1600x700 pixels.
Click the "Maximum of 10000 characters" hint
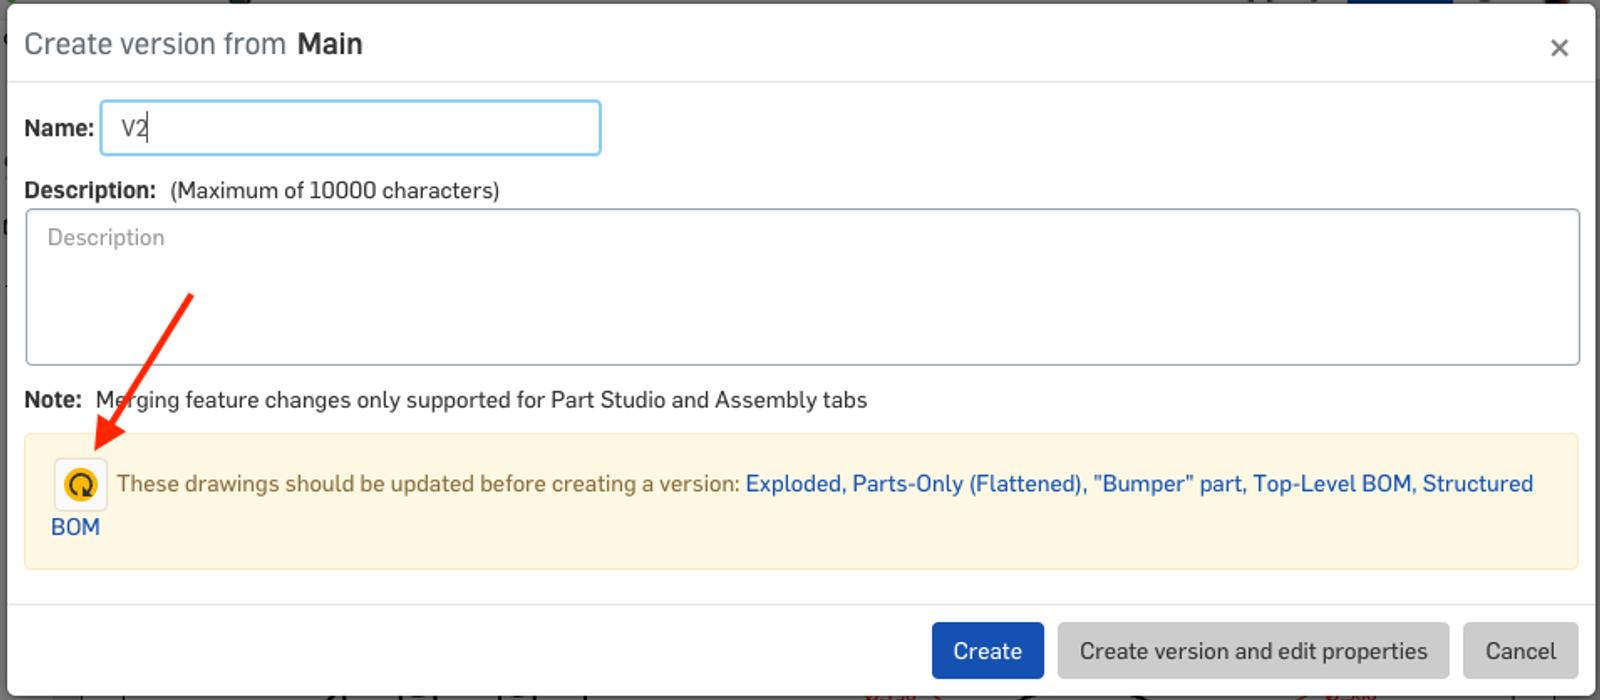tap(335, 190)
